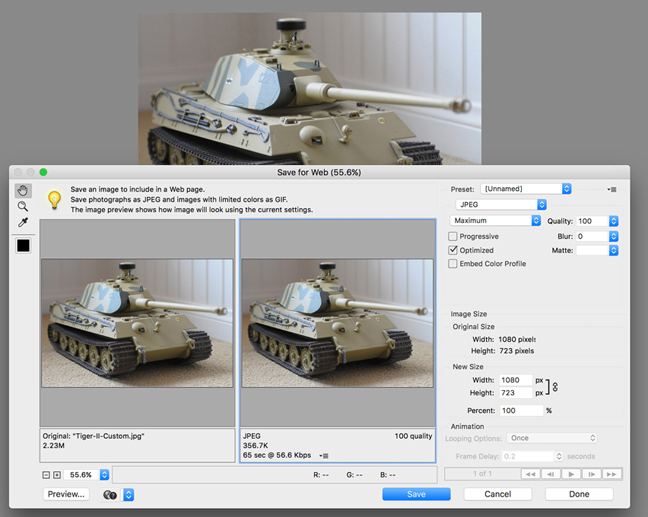Screen dimensions: 648x517
Task: Click the preview browser icon
Action: pyautogui.click(x=109, y=494)
